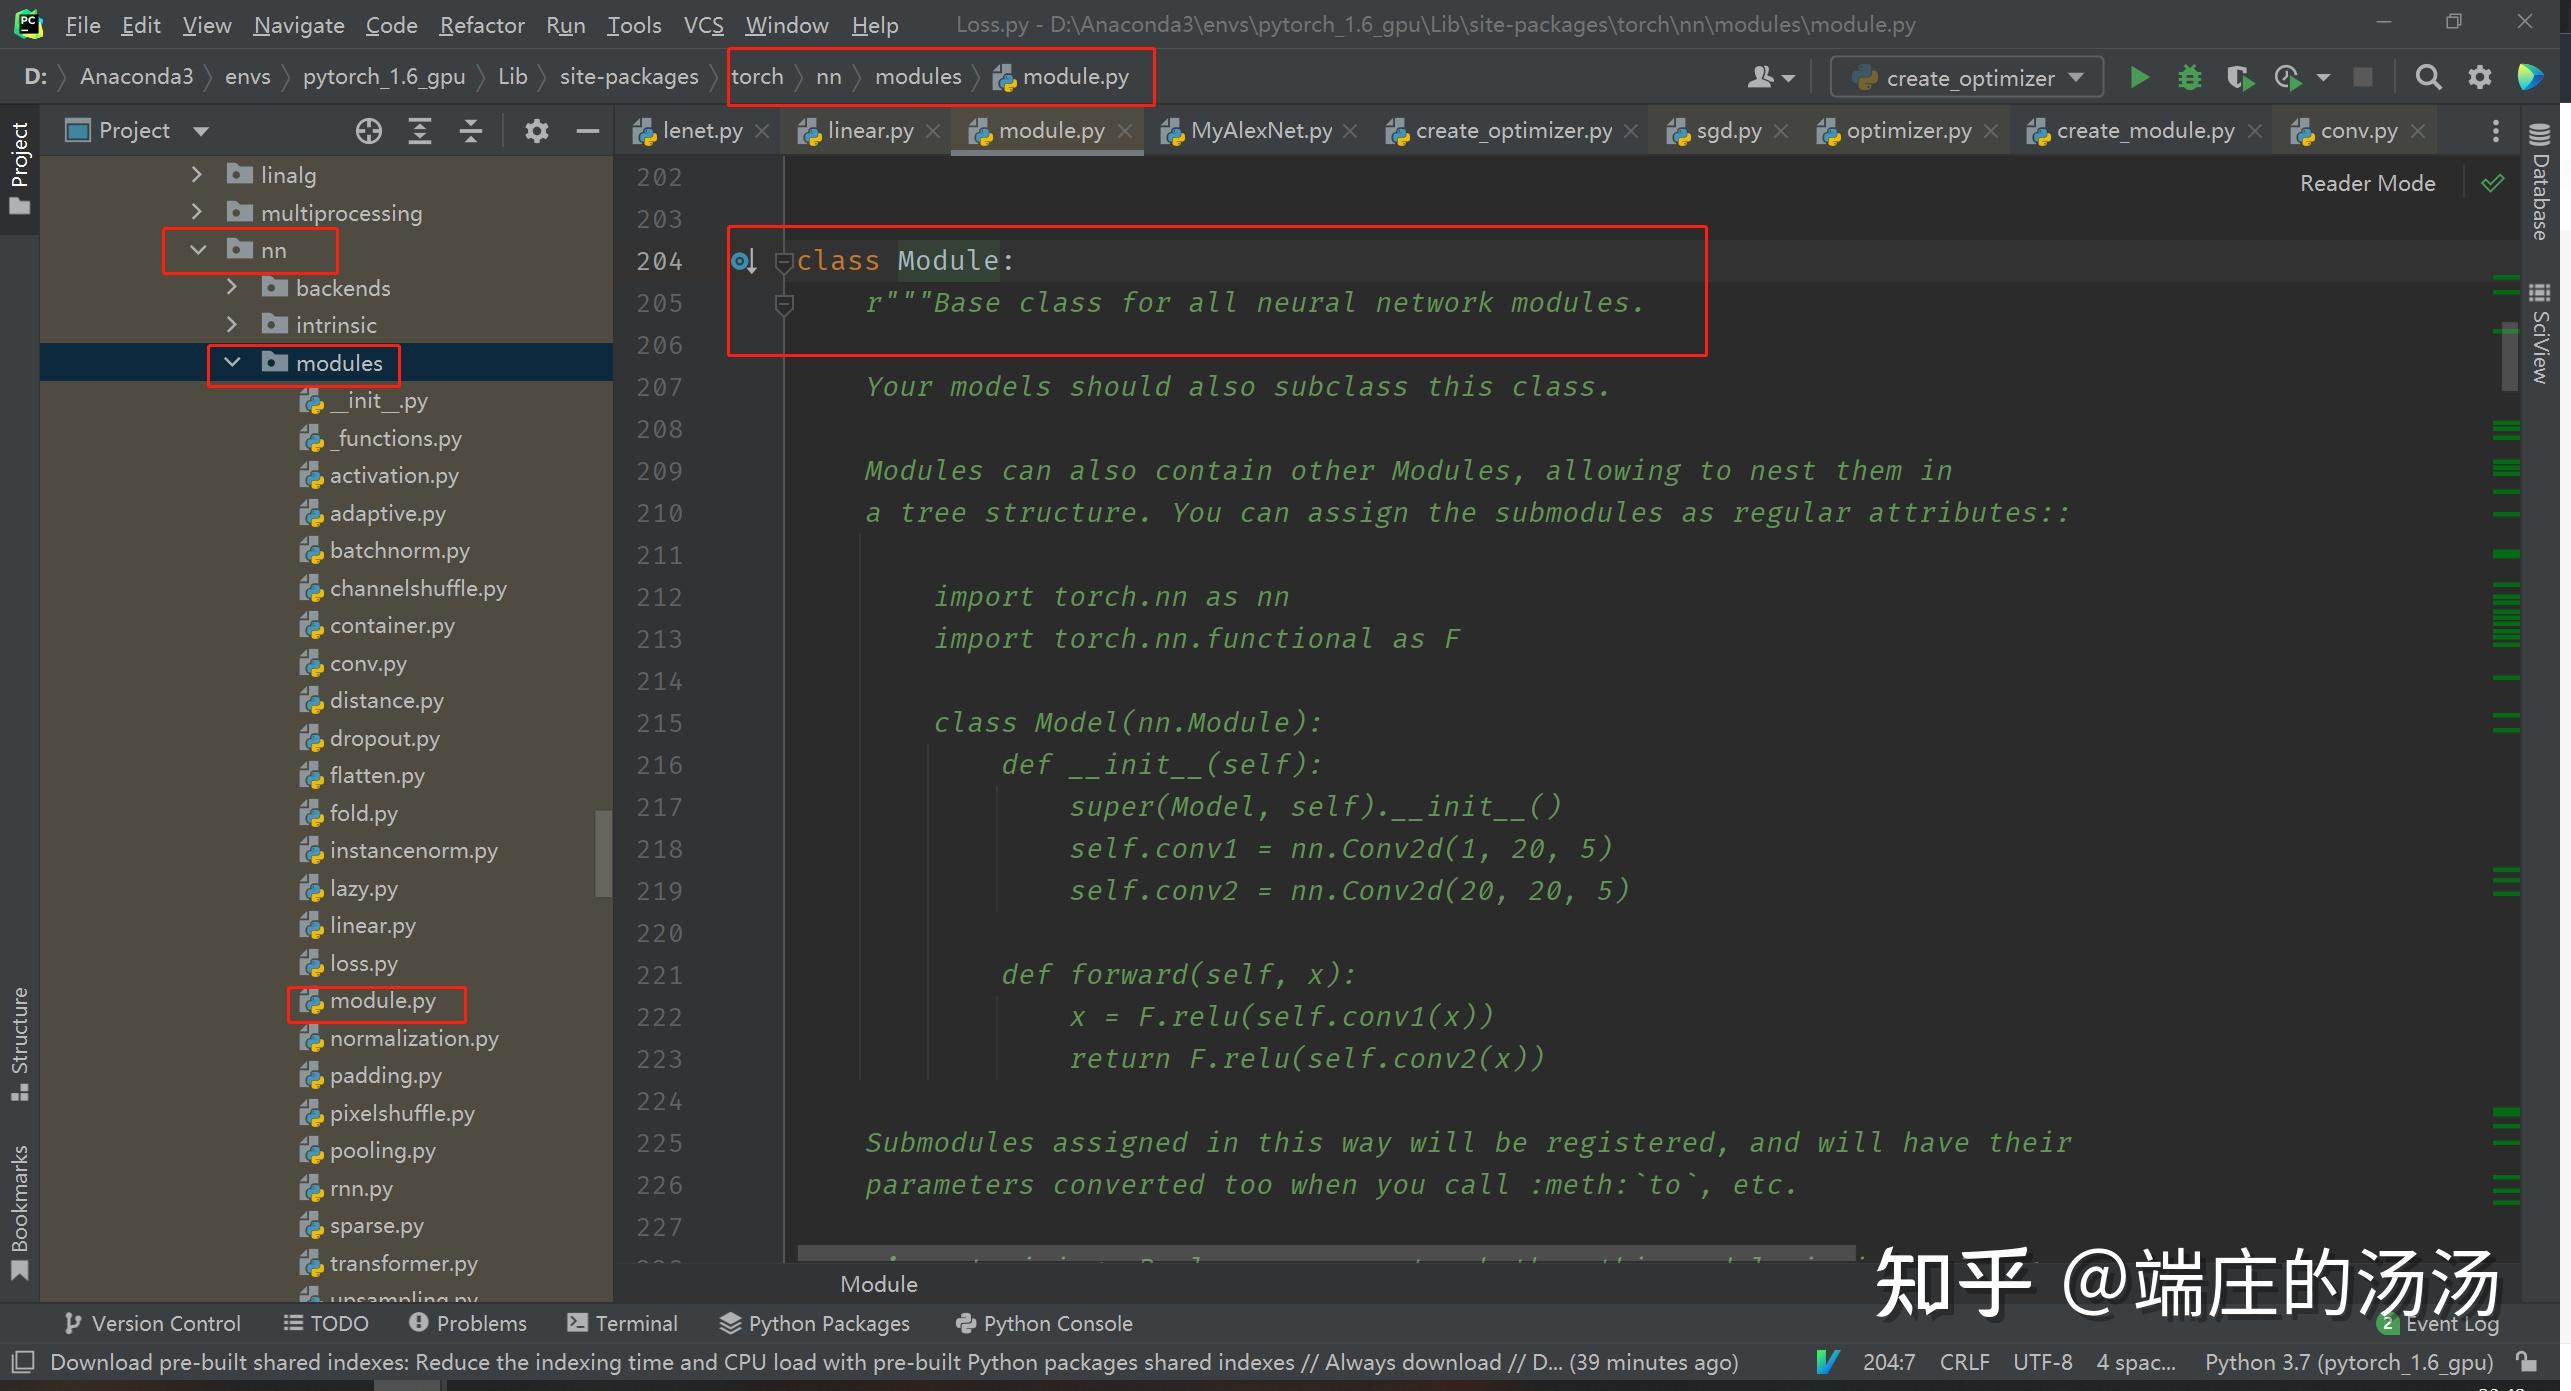Expand the backends folder
The image size is (2571, 1391).
[x=232, y=287]
